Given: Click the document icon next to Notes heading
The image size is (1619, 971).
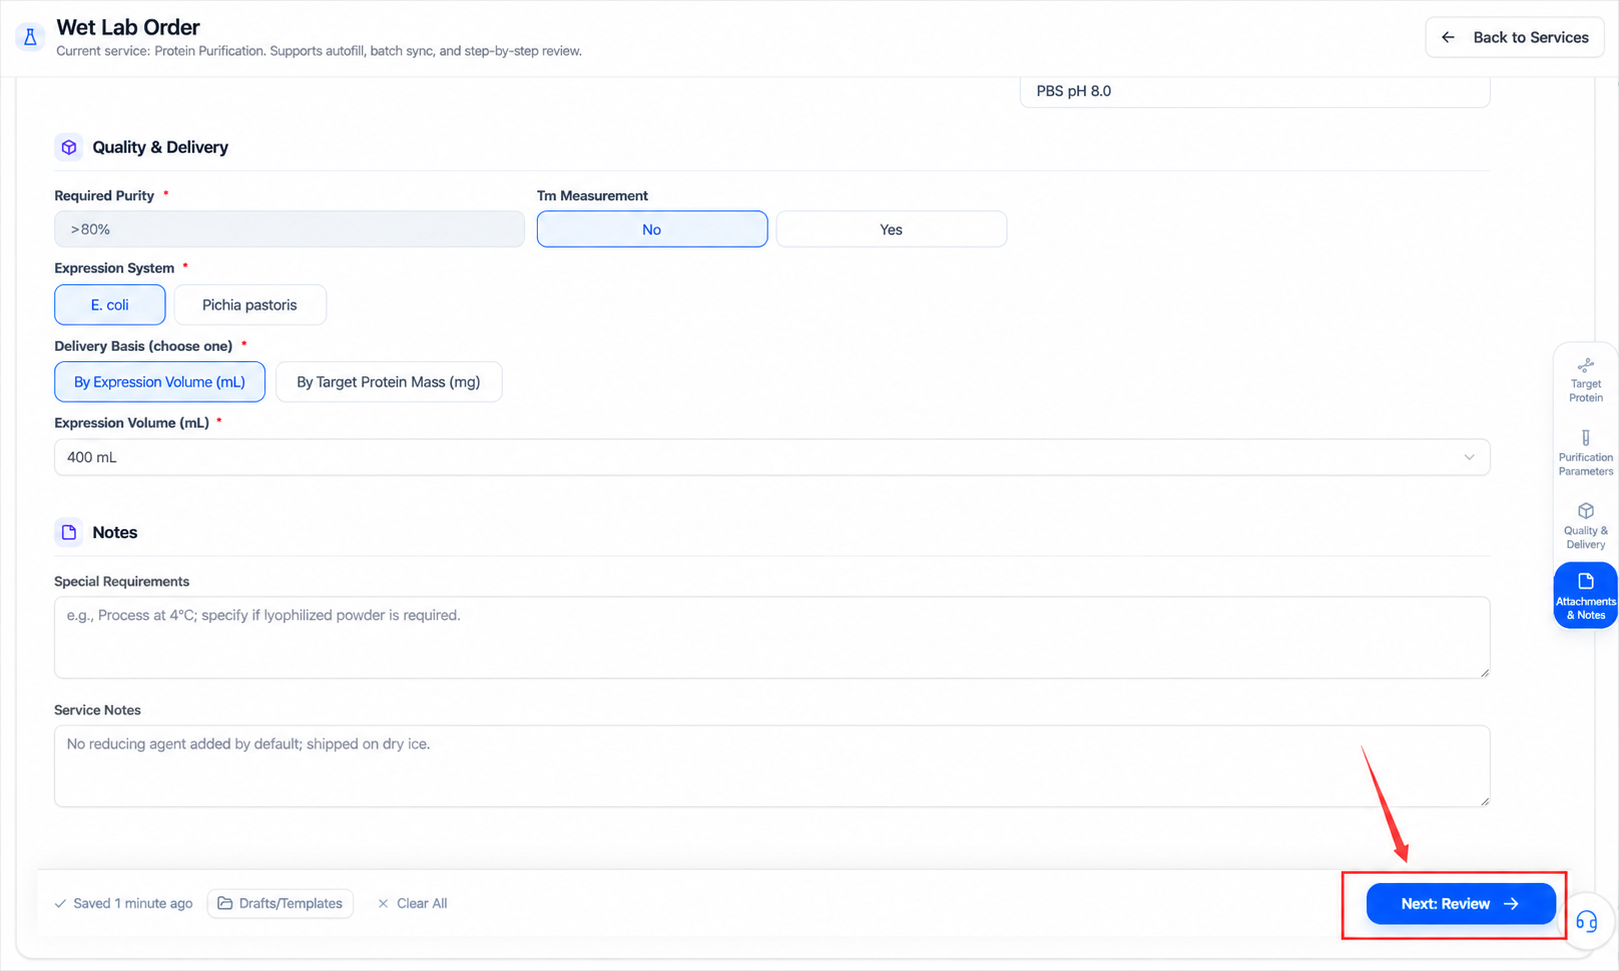Looking at the screenshot, I should point(69,532).
